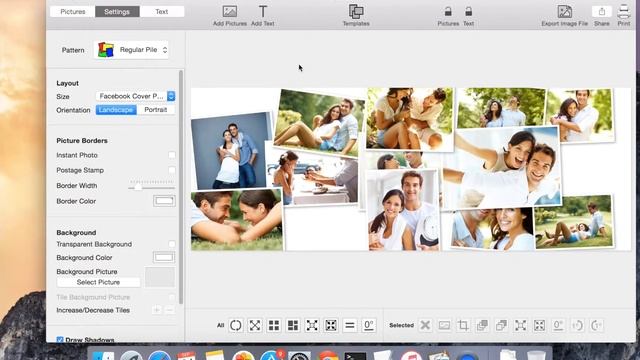The height and width of the screenshot is (360, 640).
Task: Enable the Instant Photo checkbox
Action: click(x=172, y=155)
